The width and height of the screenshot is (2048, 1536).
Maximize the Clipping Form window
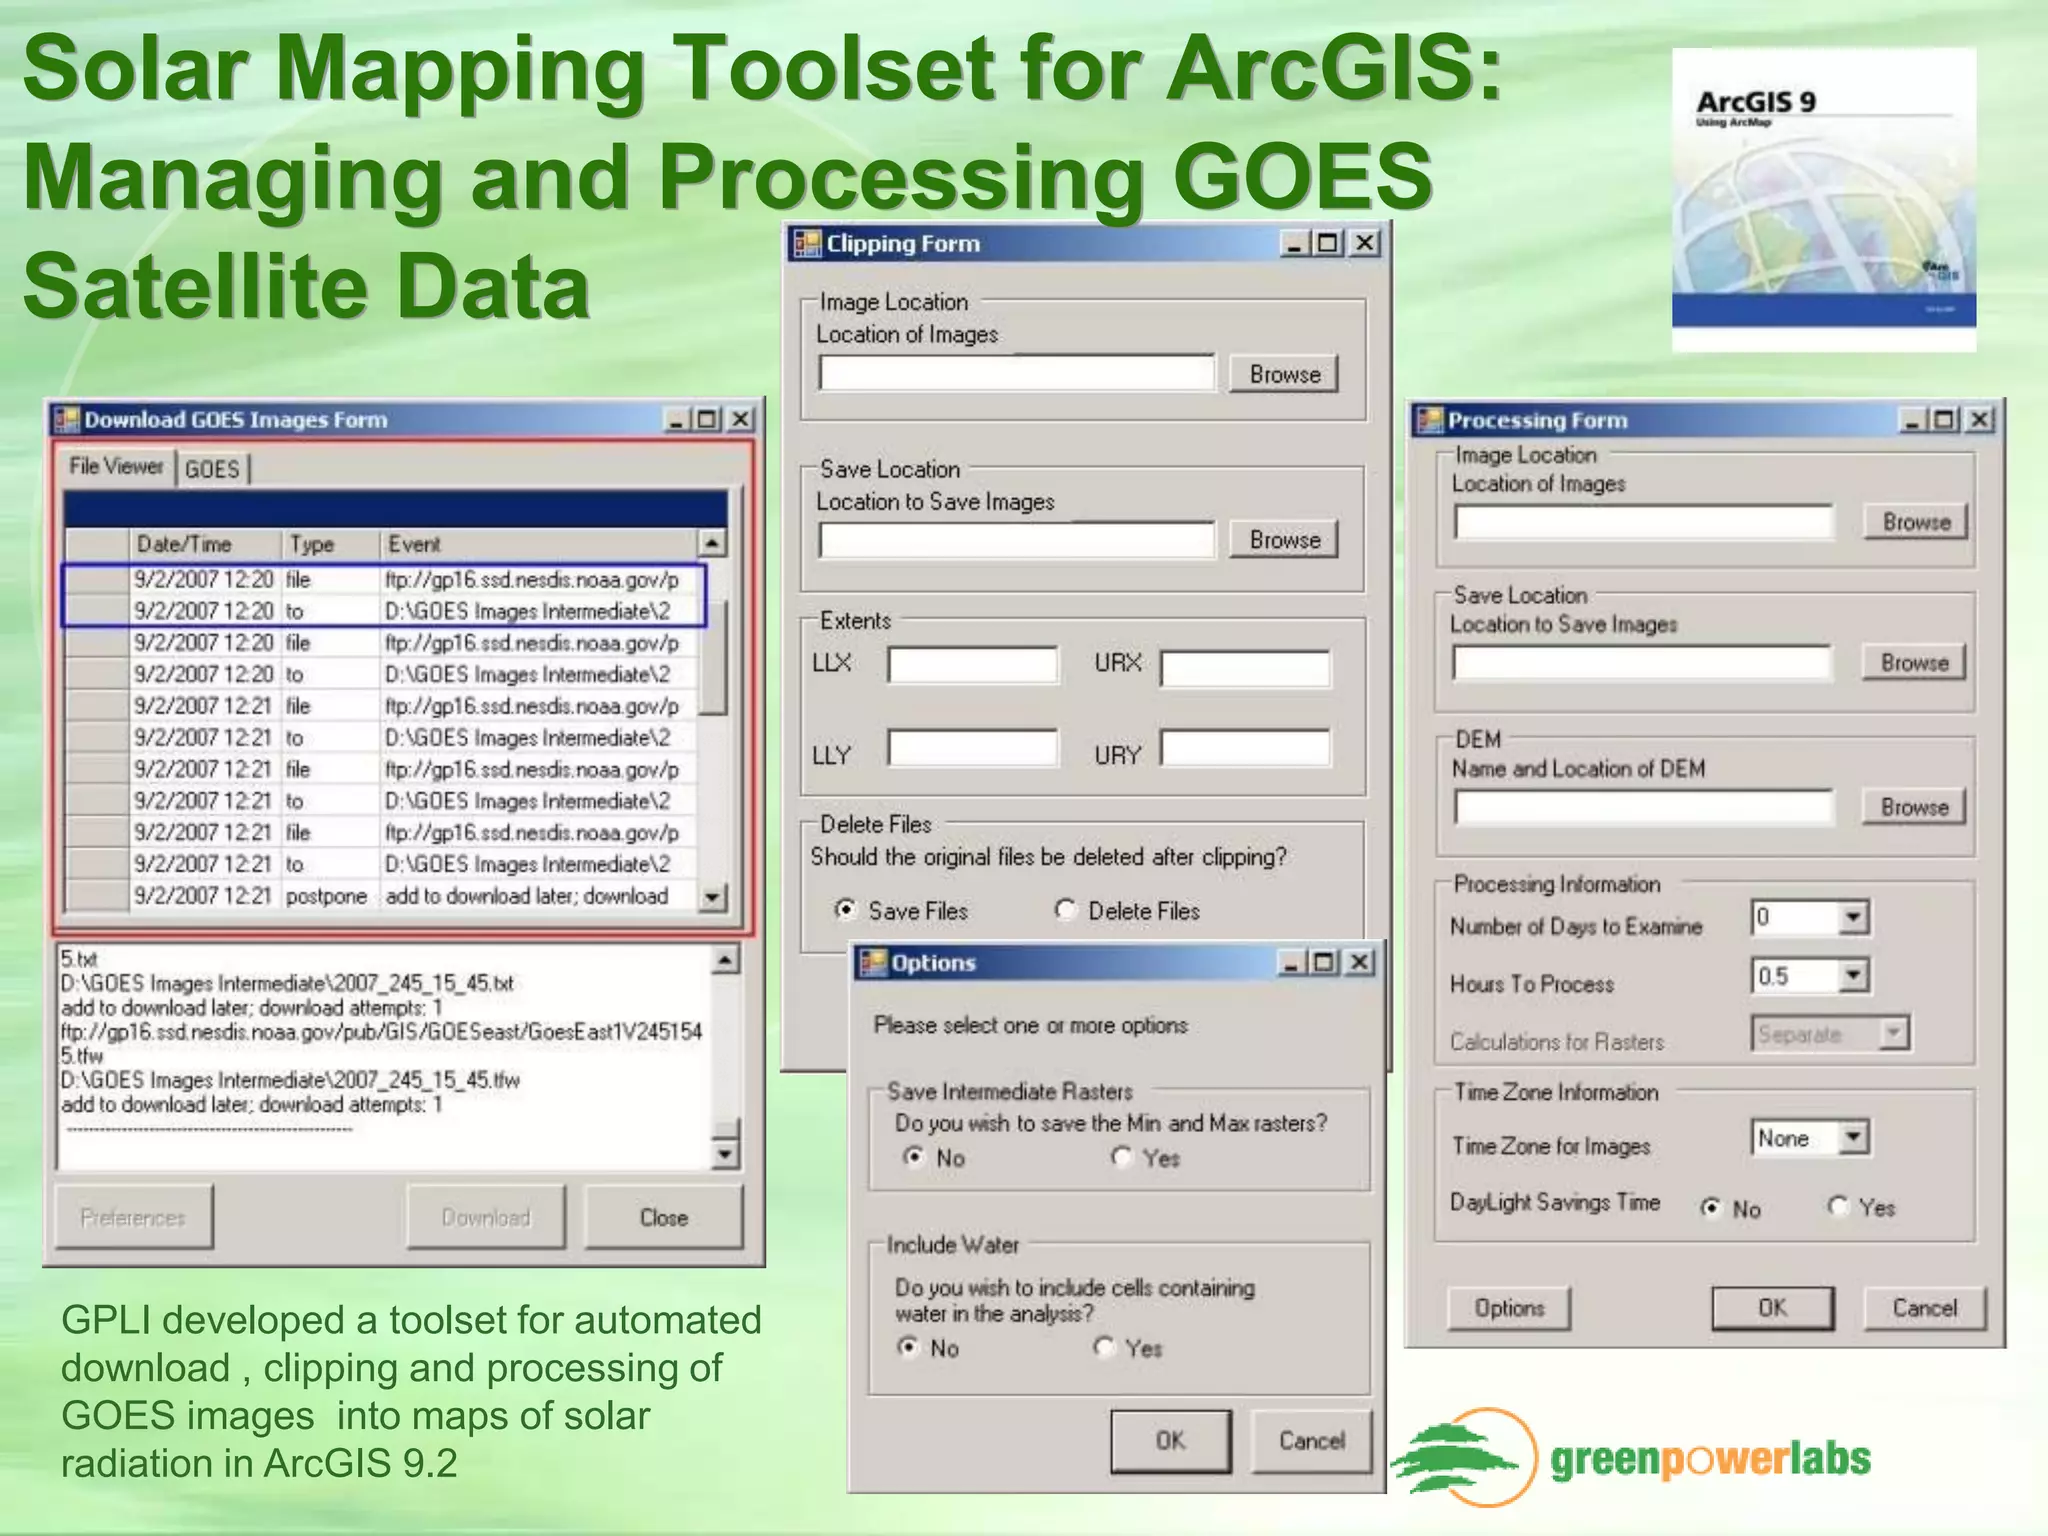coord(1328,243)
